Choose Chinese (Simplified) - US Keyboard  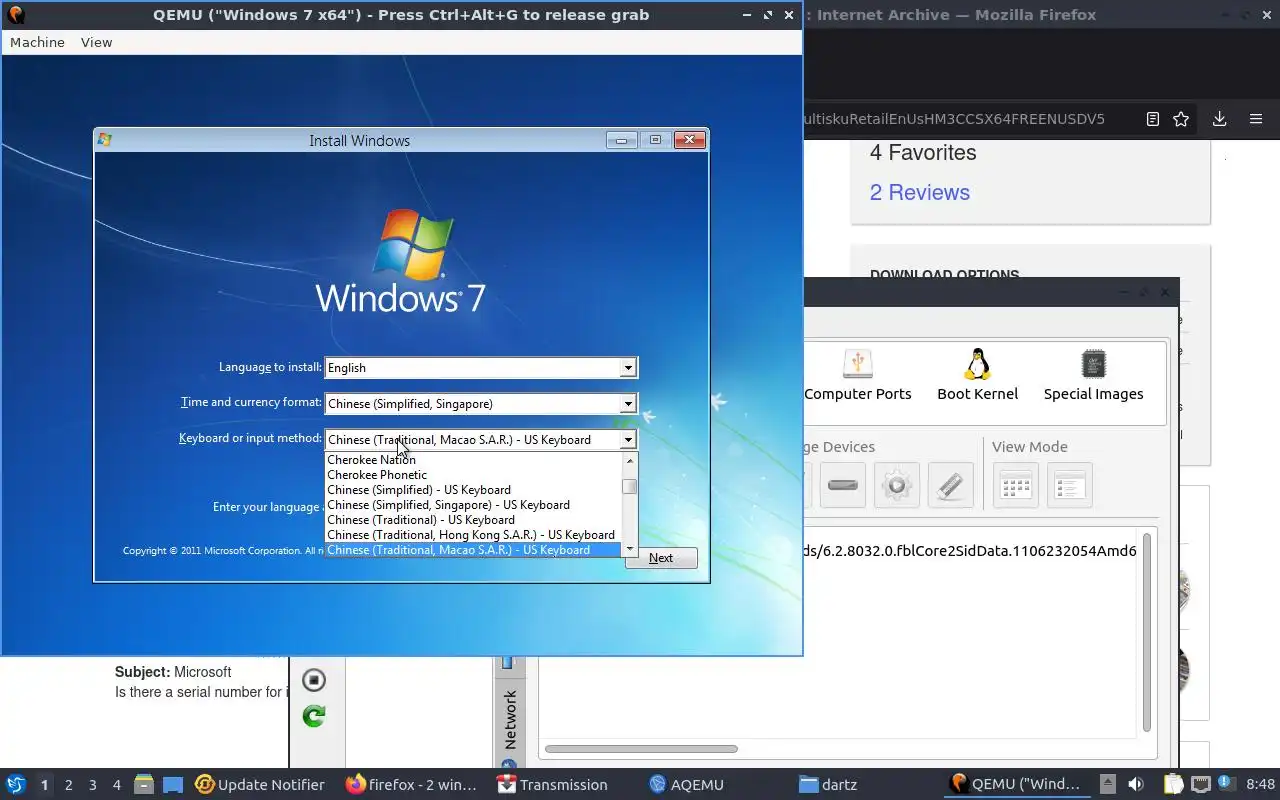point(474,490)
